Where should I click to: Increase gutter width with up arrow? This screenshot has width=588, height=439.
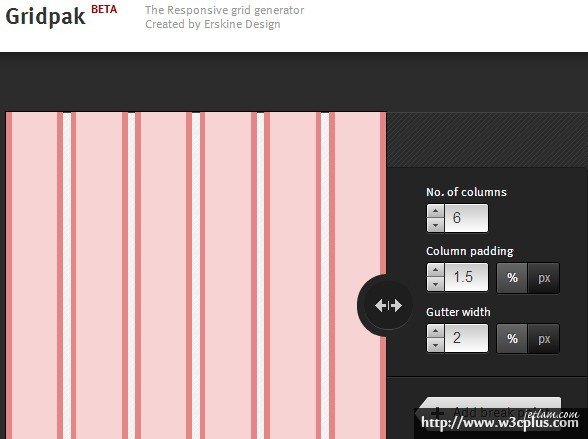pos(435,331)
